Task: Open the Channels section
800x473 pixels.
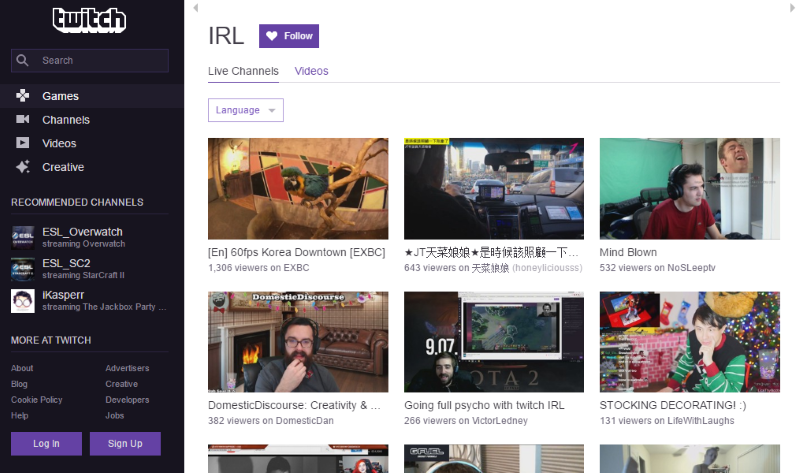Action: [92, 120]
